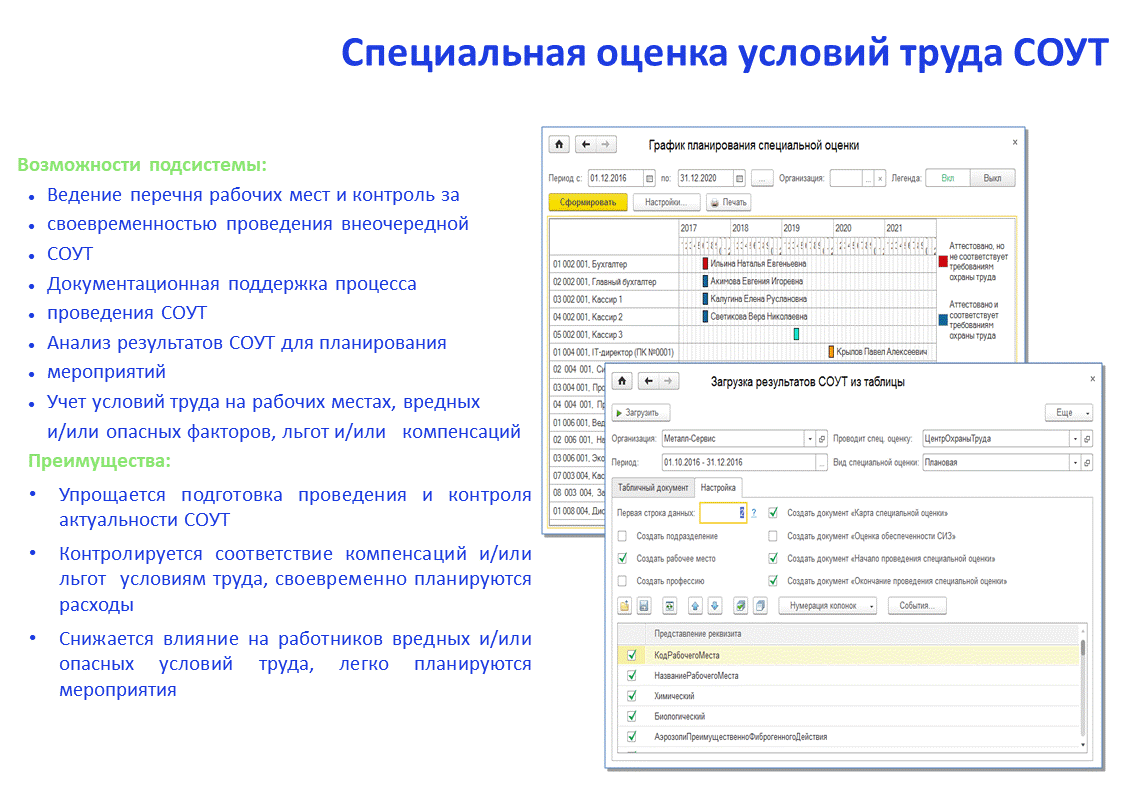The image size is (1123, 794).
Task: Toggle Оценка обеспеченности СИЗ document checkbox
Action: coord(773,536)
